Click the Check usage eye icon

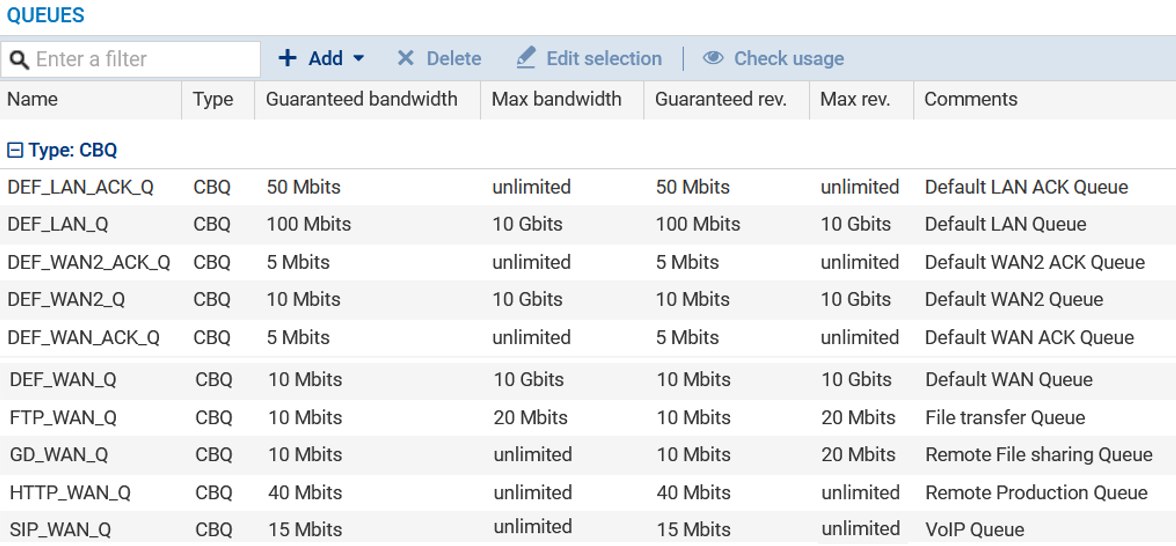point(713,59)
